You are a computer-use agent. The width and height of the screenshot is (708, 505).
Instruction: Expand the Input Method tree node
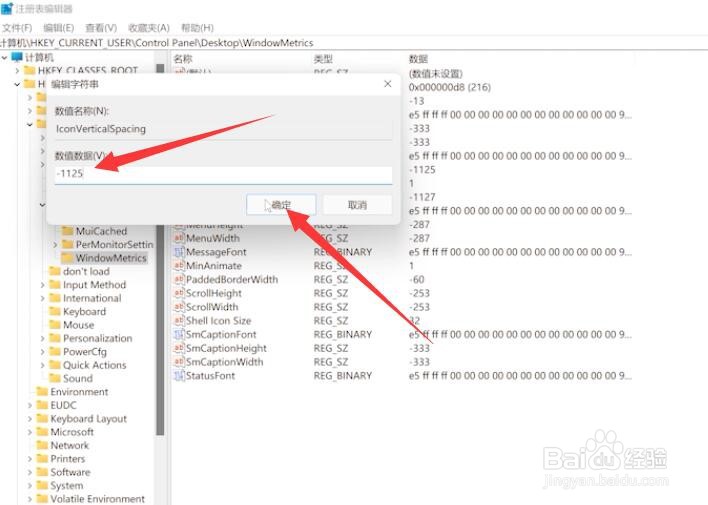click(42, 285)
